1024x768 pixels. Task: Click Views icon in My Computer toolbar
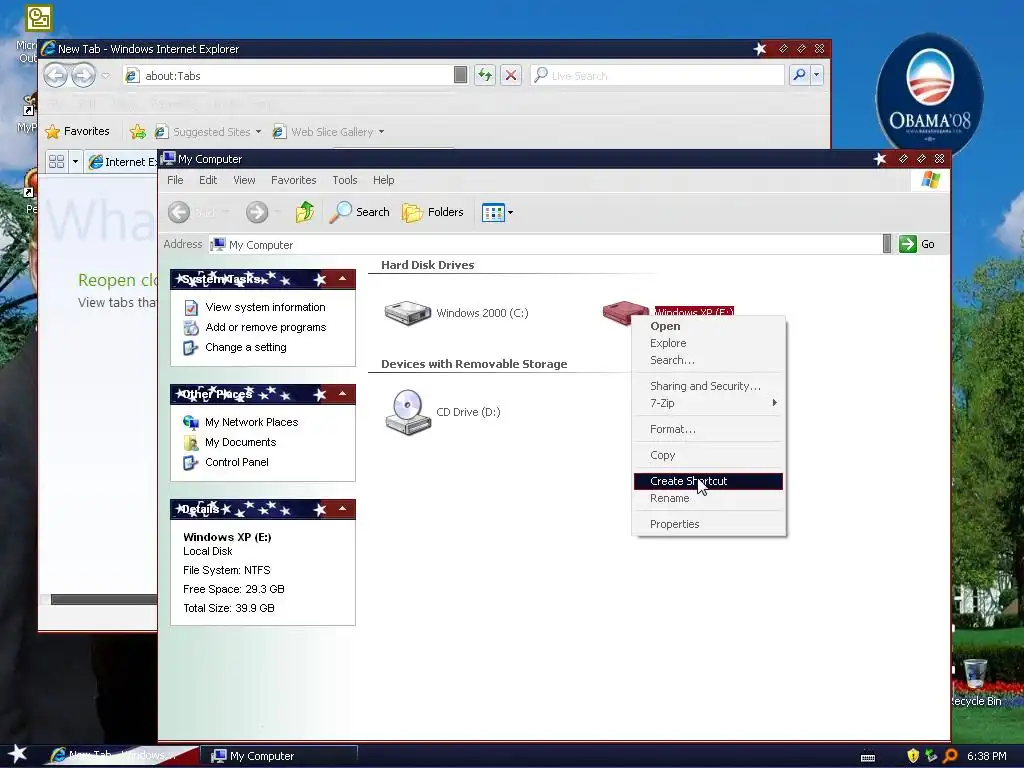492,212
